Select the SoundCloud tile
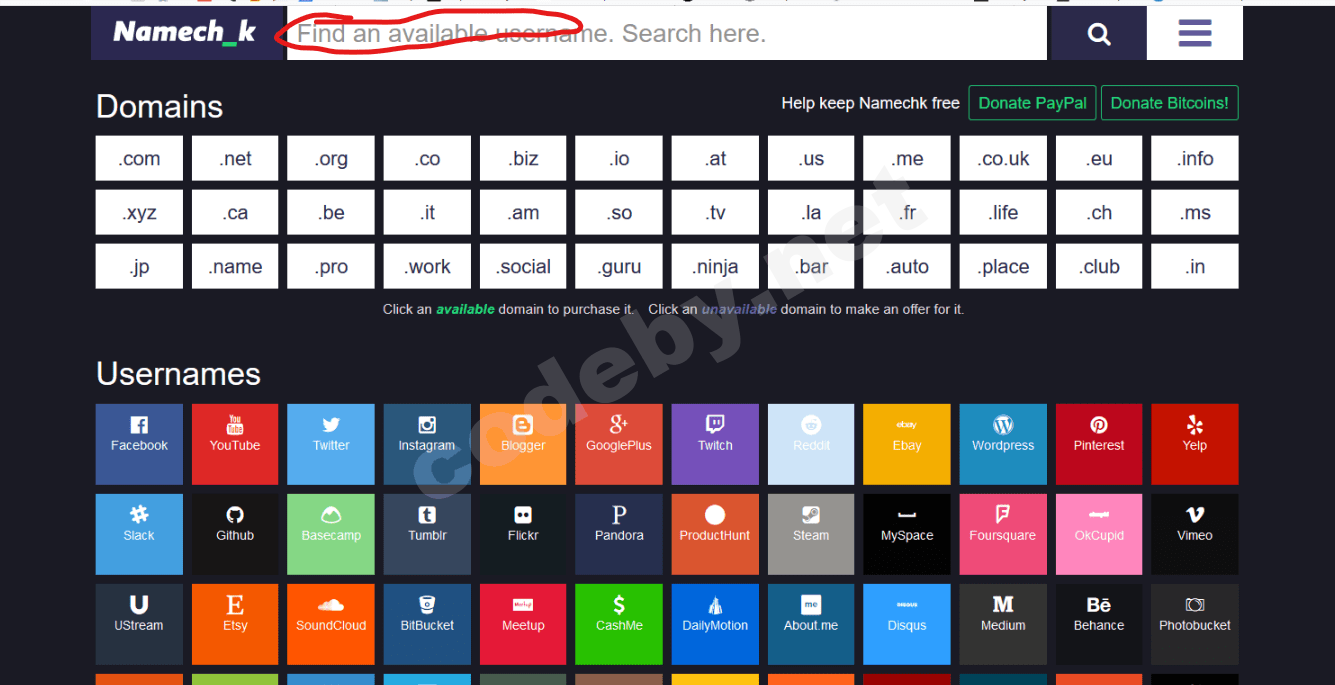The height and width of the screenshot is (685, 1335). [x=331, y=624]
